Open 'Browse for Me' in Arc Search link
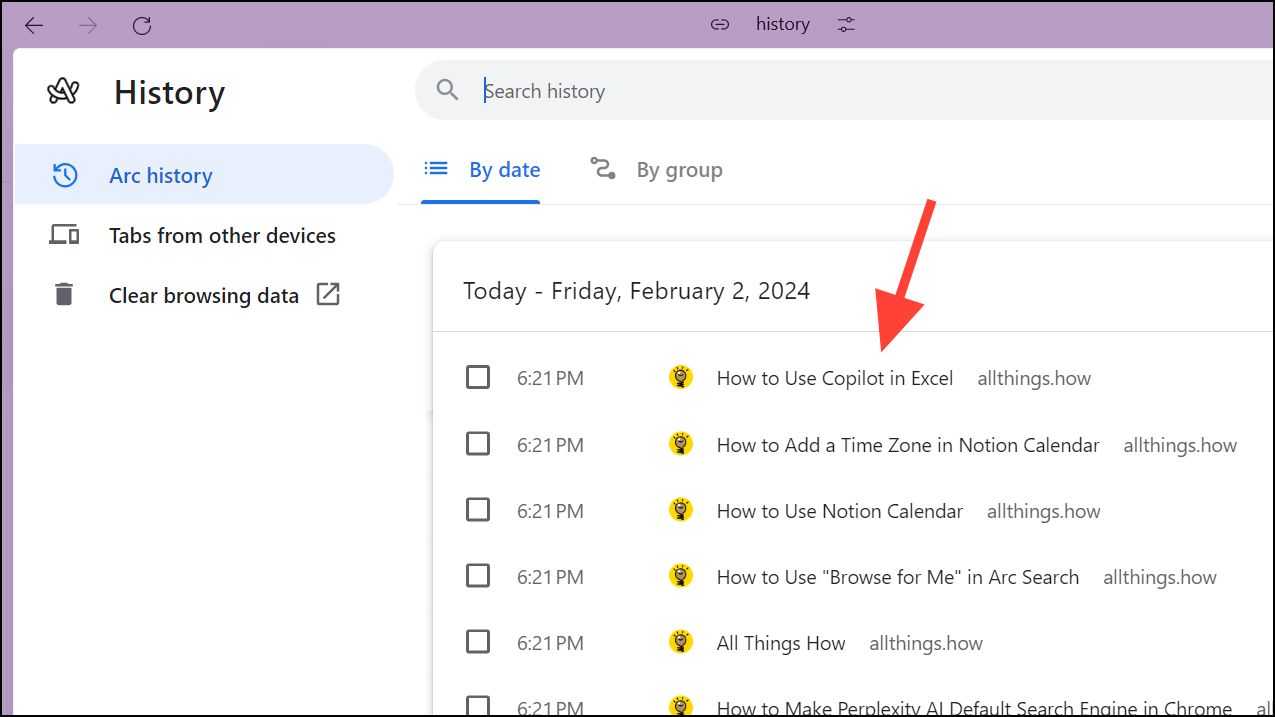This screenshot has width=1275, height=717. point(897,577)
